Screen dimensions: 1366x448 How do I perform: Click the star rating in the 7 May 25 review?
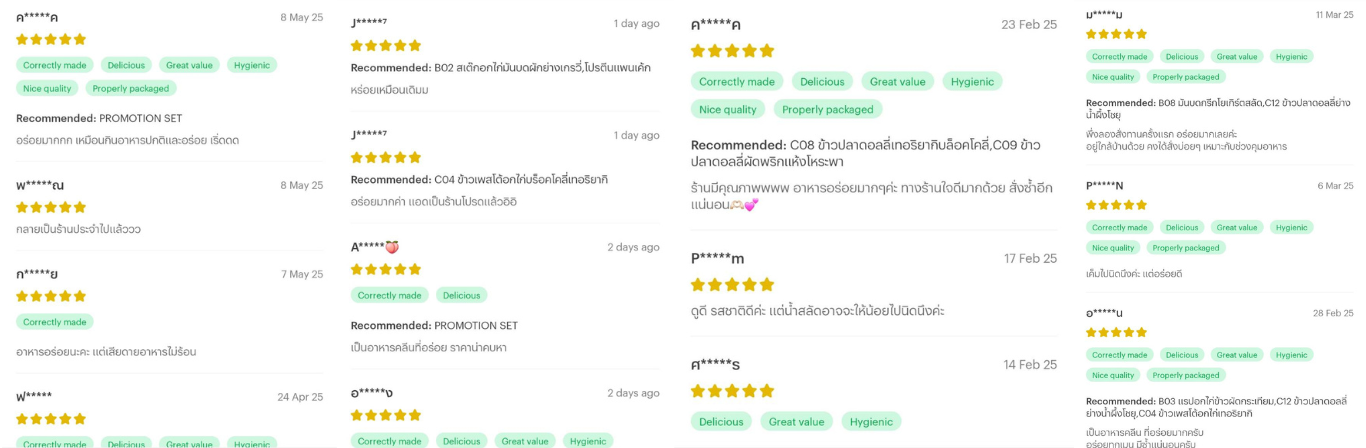pos(51,296)
